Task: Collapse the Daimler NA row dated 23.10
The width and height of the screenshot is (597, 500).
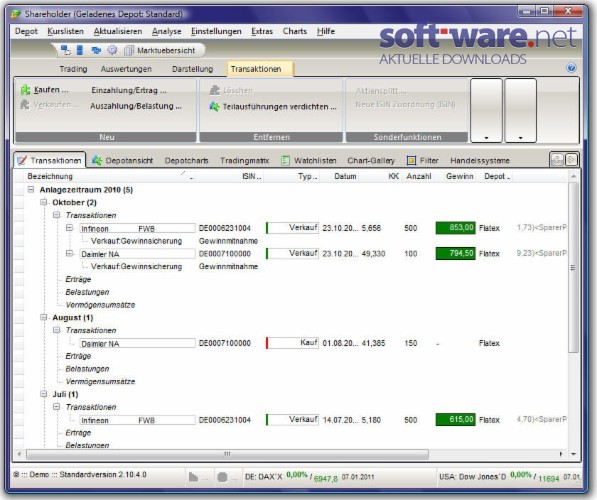Action: point(69,253)
